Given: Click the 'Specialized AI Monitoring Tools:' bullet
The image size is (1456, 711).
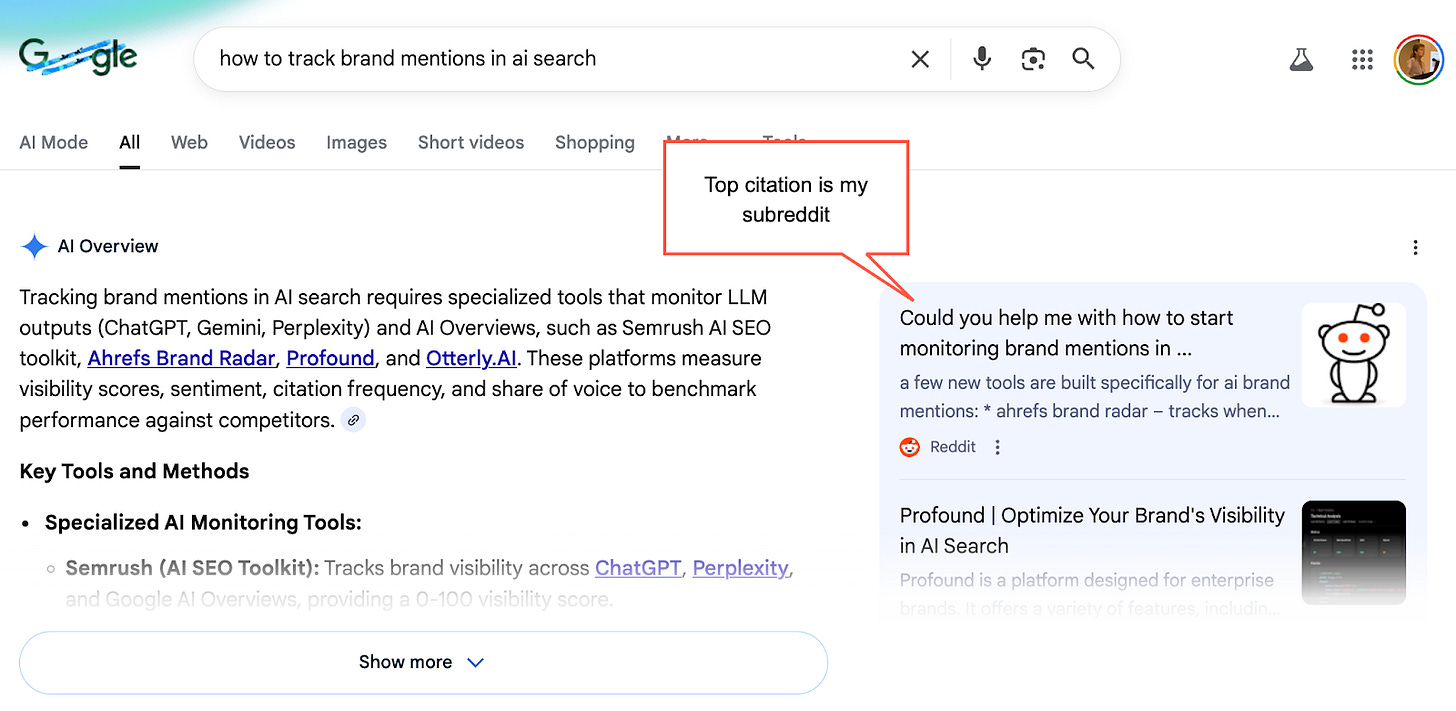Looking at the screenshot, I should 203,522.
